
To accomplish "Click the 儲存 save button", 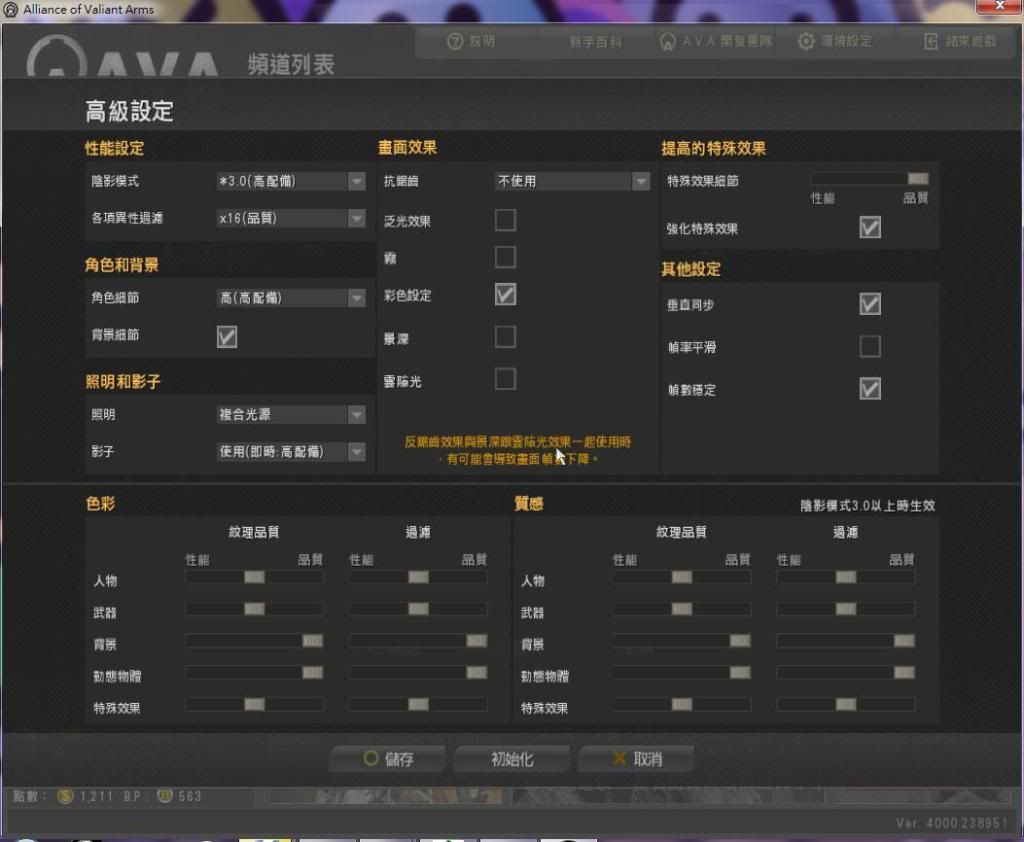I will click(389, 759).
